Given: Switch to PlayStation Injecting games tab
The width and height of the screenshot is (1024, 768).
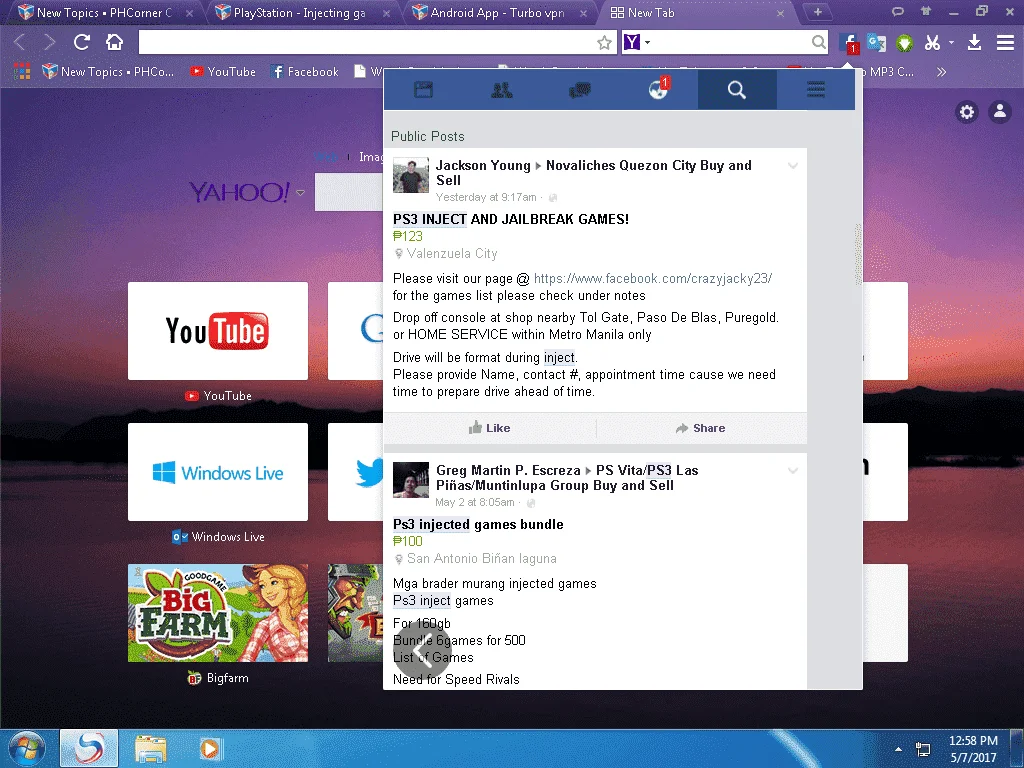Looking at the screenshot, I should point(299,12).
